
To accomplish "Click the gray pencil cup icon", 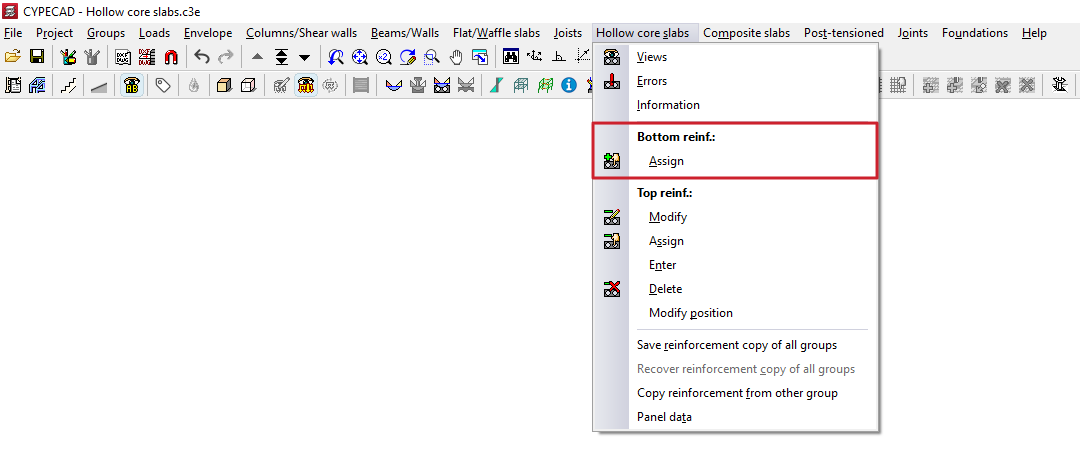I will pyautogui.click(x=92, y=57).
